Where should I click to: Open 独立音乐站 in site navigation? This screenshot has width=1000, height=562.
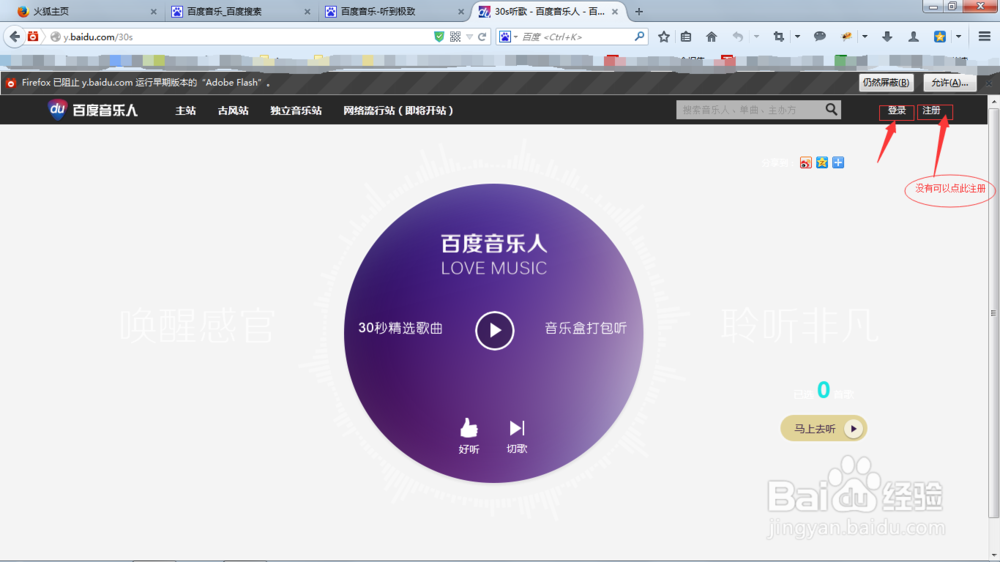pos(296,110)
